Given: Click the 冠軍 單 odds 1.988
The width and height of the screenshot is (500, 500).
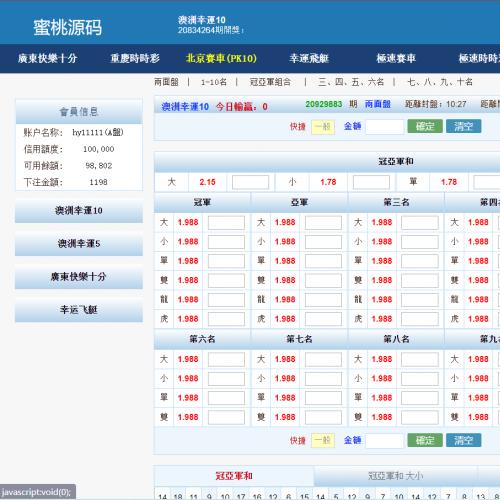Looking at the screenshot, I should tap(188, 261).
